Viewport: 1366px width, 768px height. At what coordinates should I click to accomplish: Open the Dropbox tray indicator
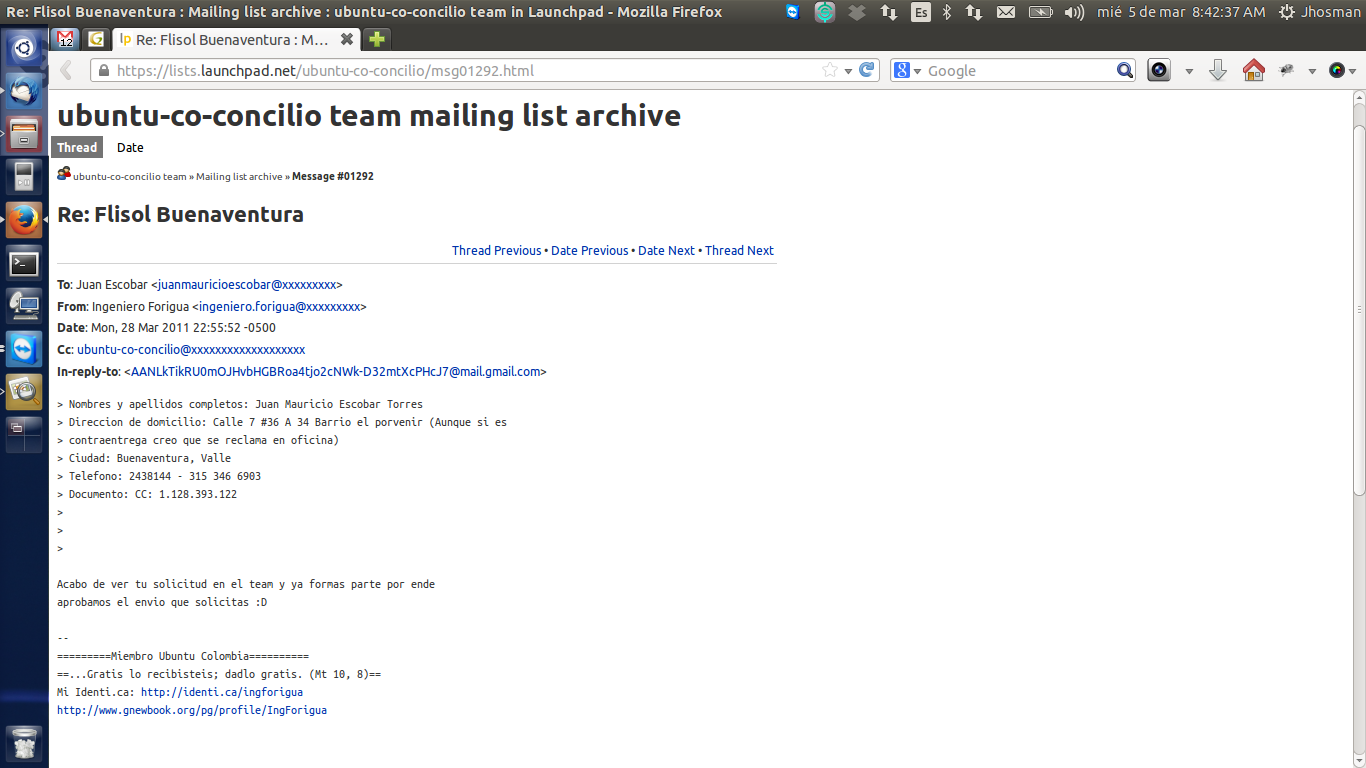(x=857, y=12)
